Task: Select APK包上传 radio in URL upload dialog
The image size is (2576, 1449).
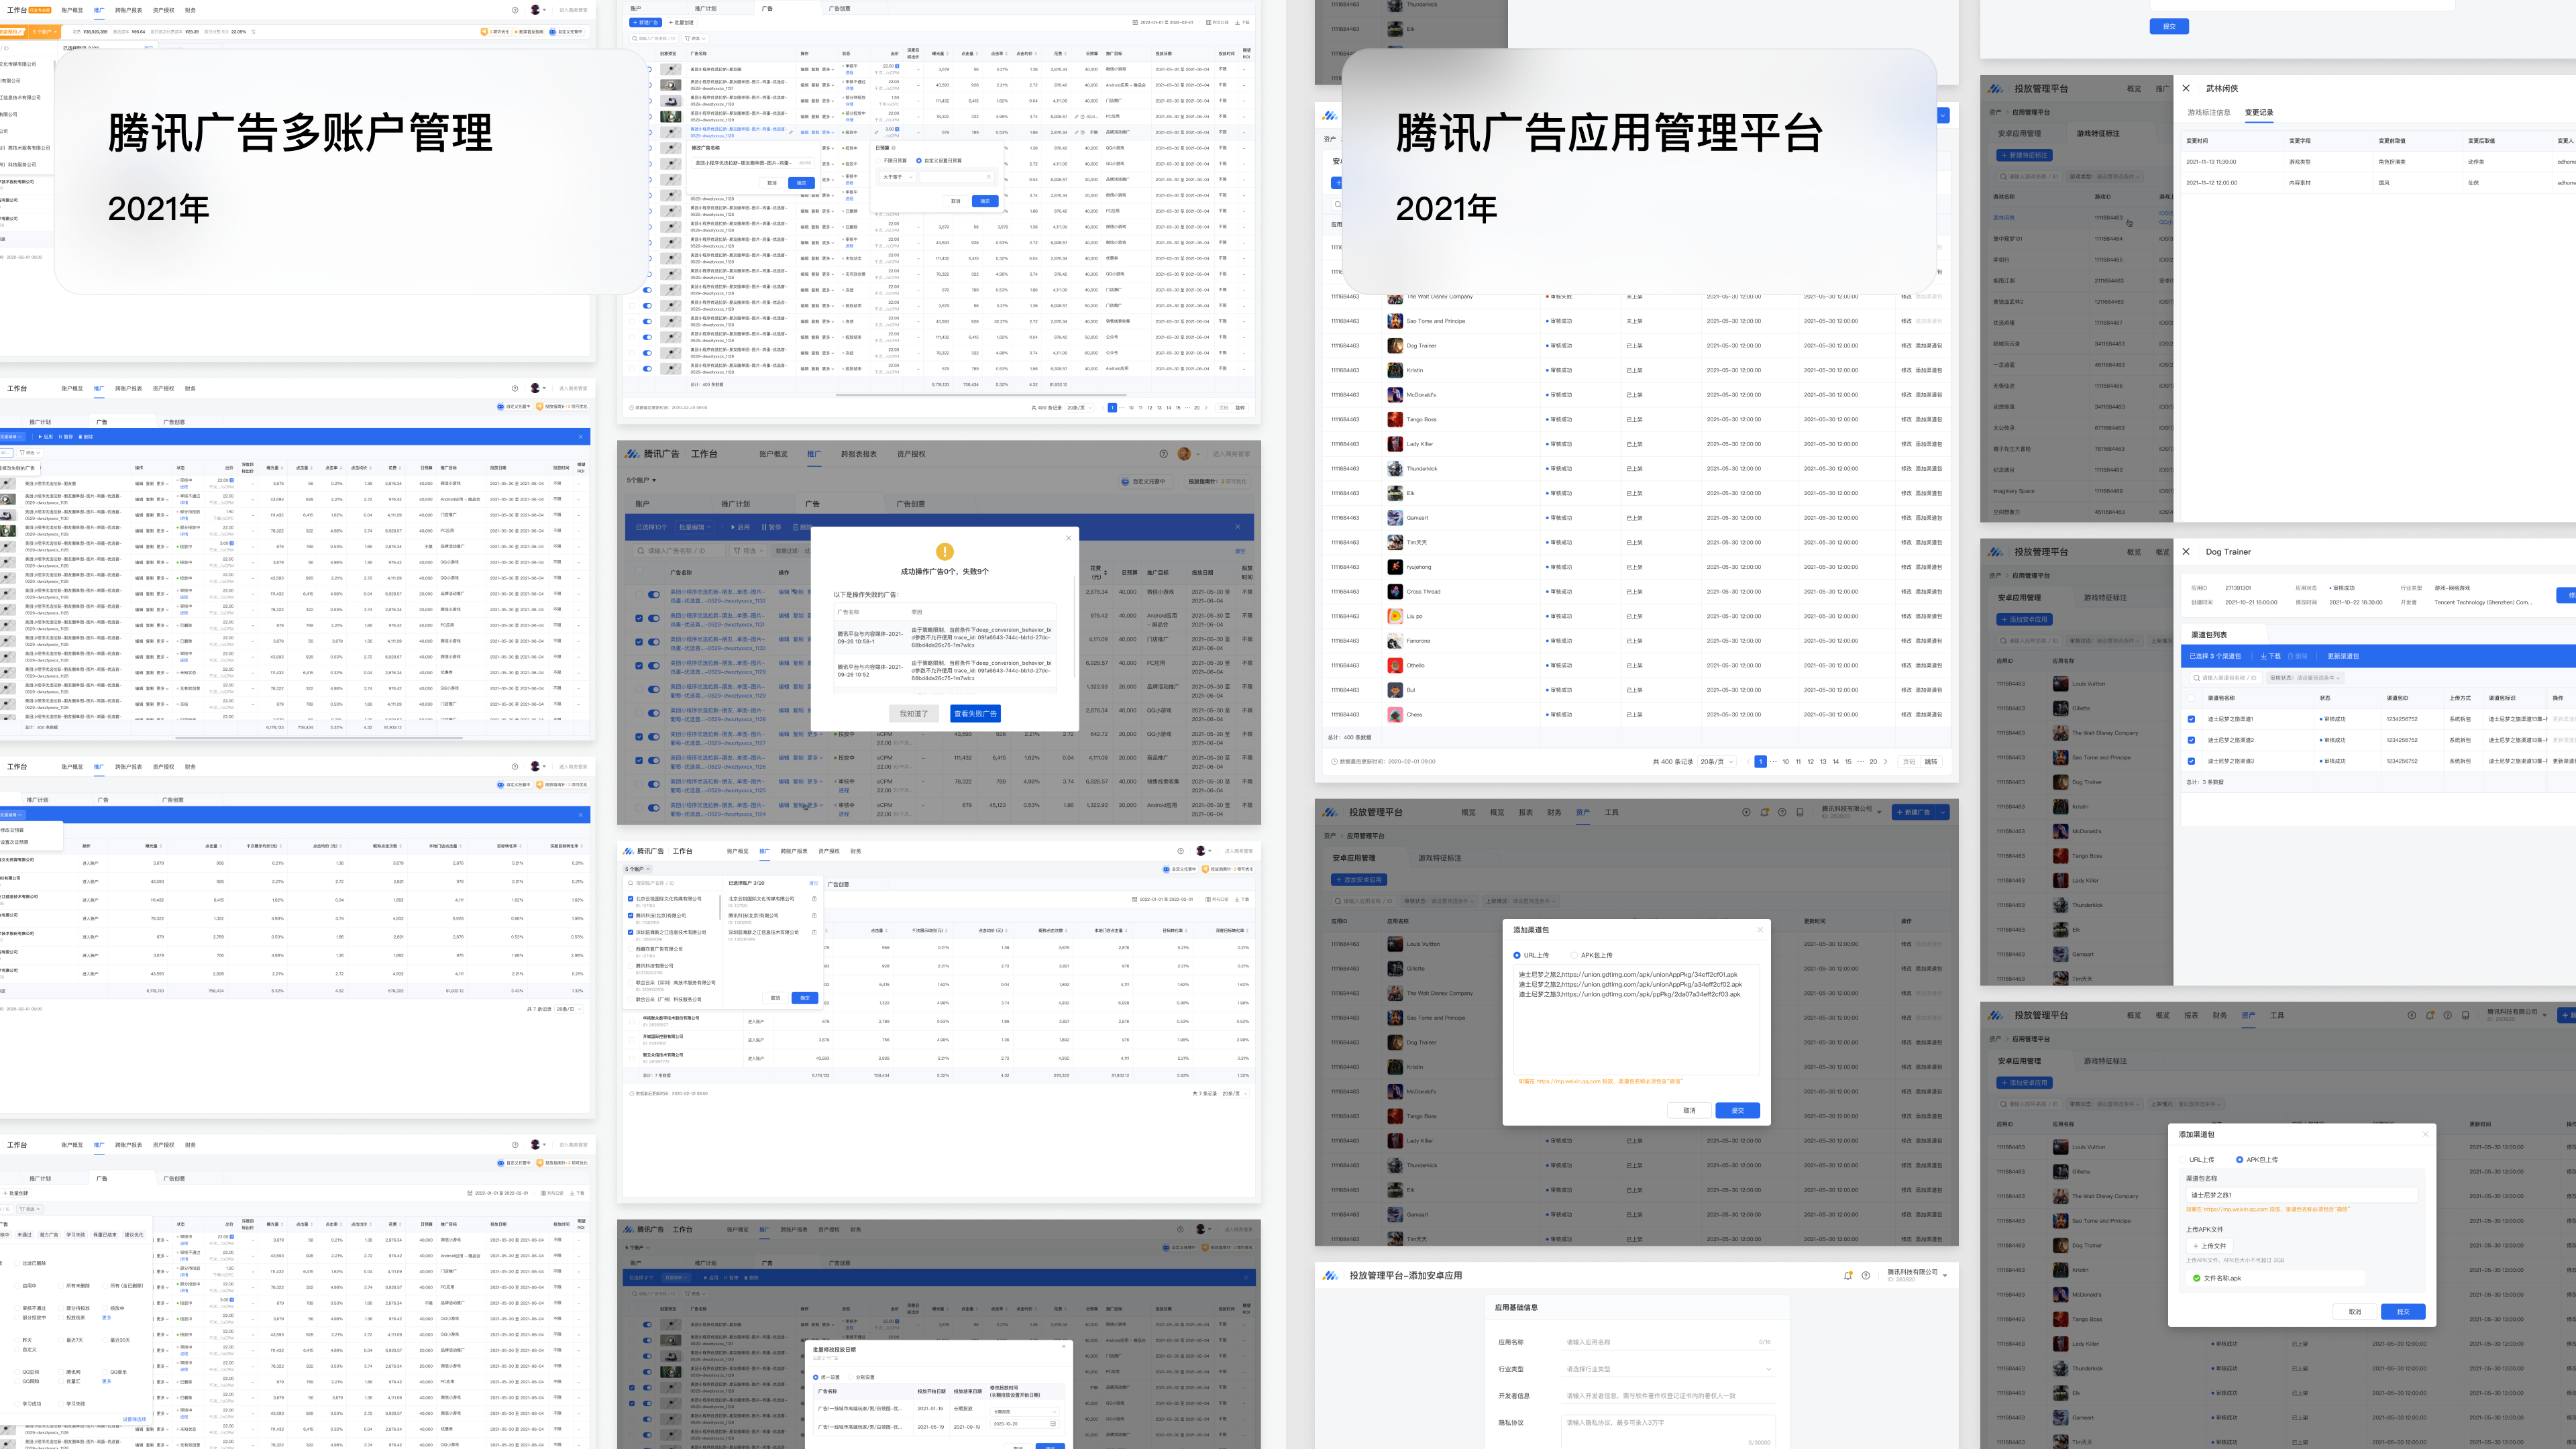Action: [1574, 955]
